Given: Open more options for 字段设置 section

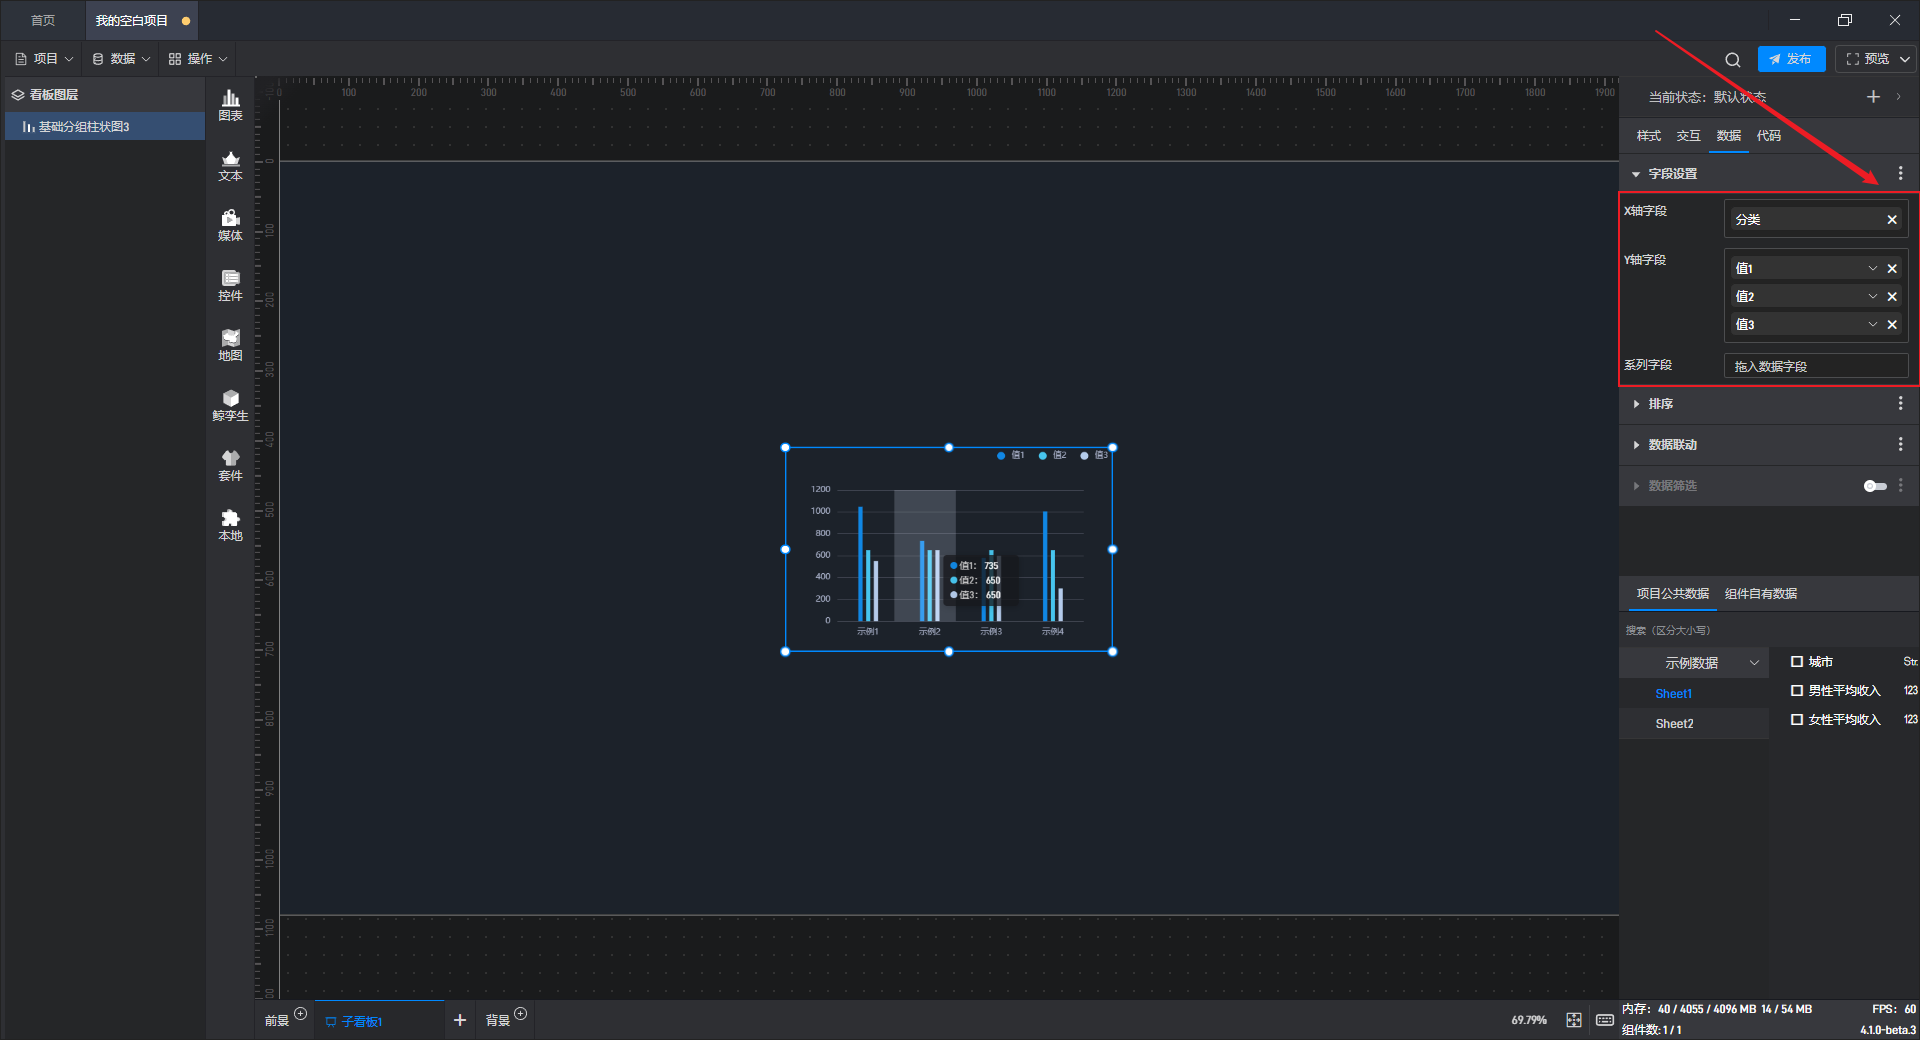Looking at the screenshot, I should 1900,173.
